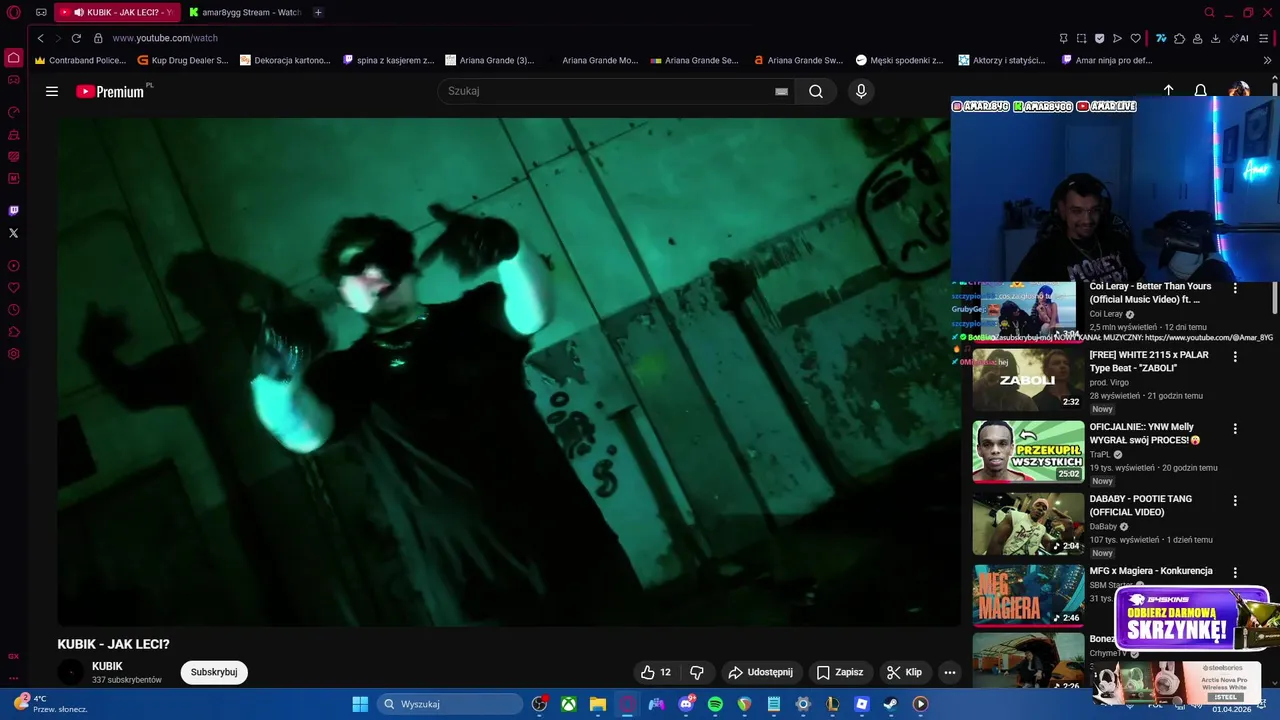Open the Dekoracja kartono... bookmark

285,60
